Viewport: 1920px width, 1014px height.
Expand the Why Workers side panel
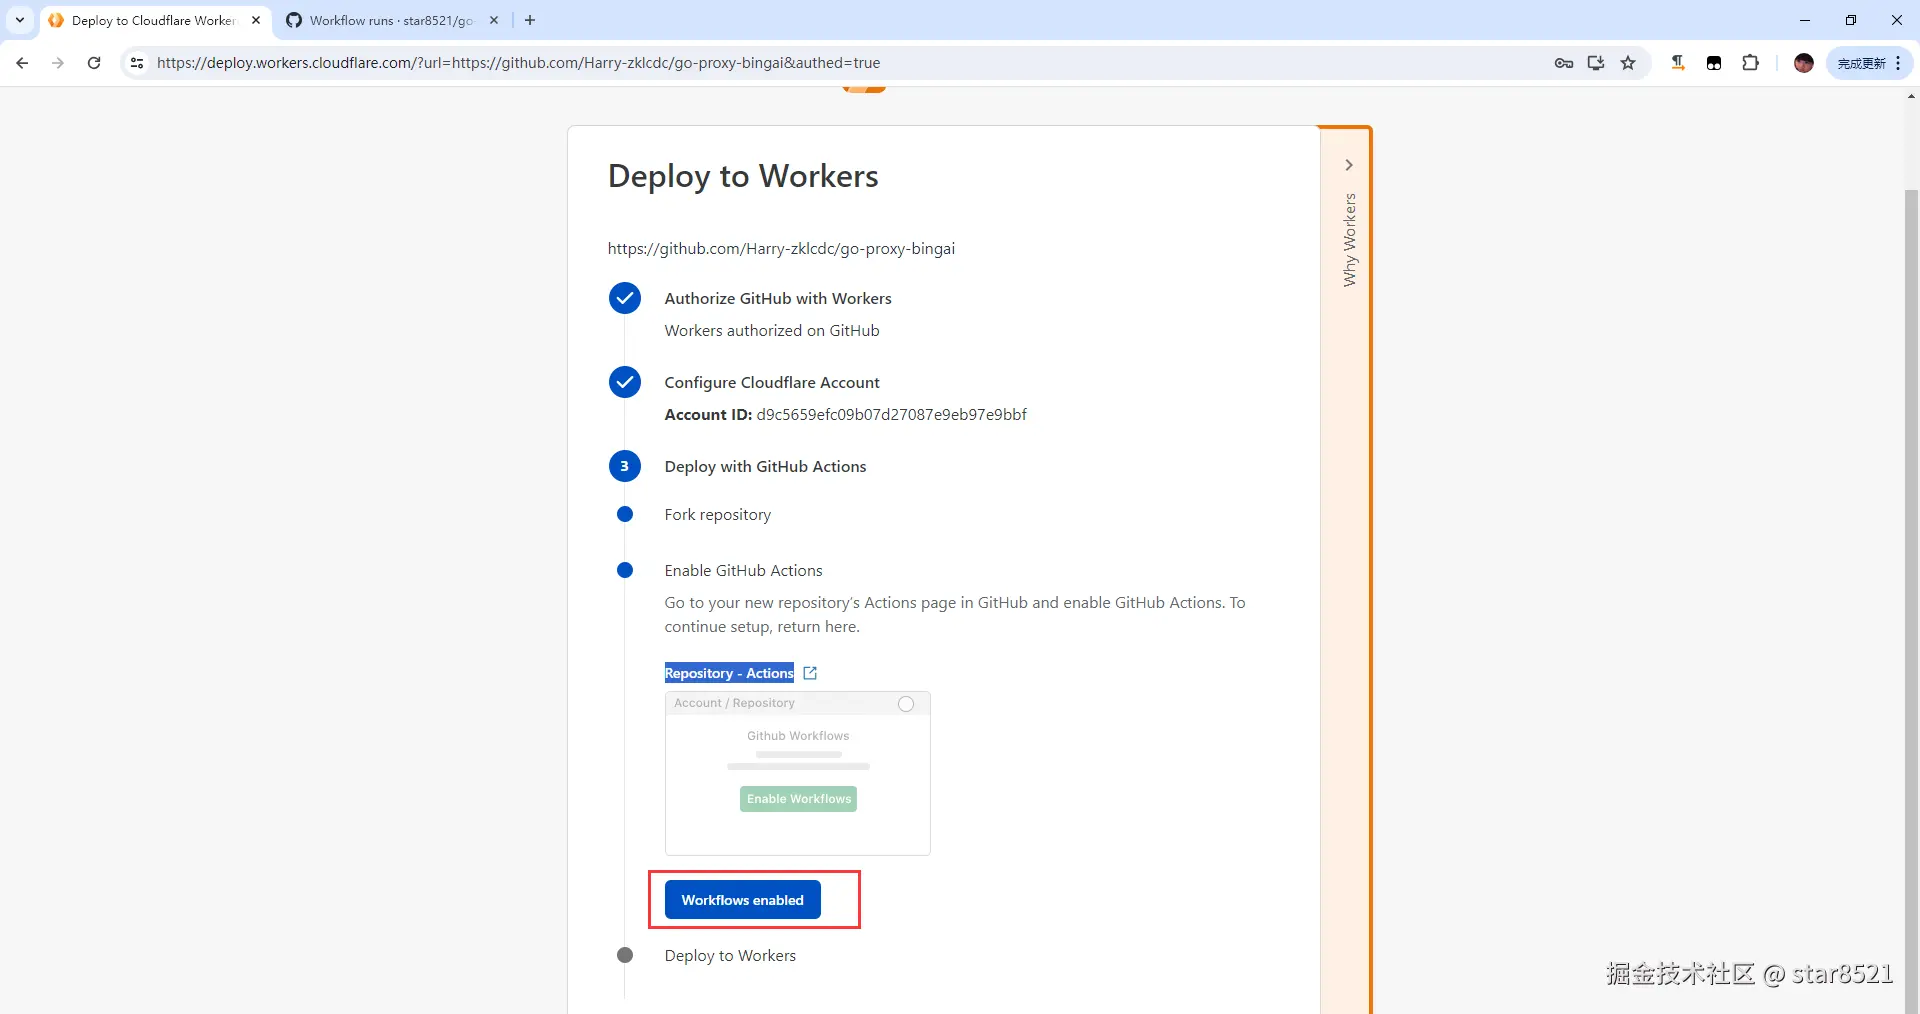[x=1349, y=165]
